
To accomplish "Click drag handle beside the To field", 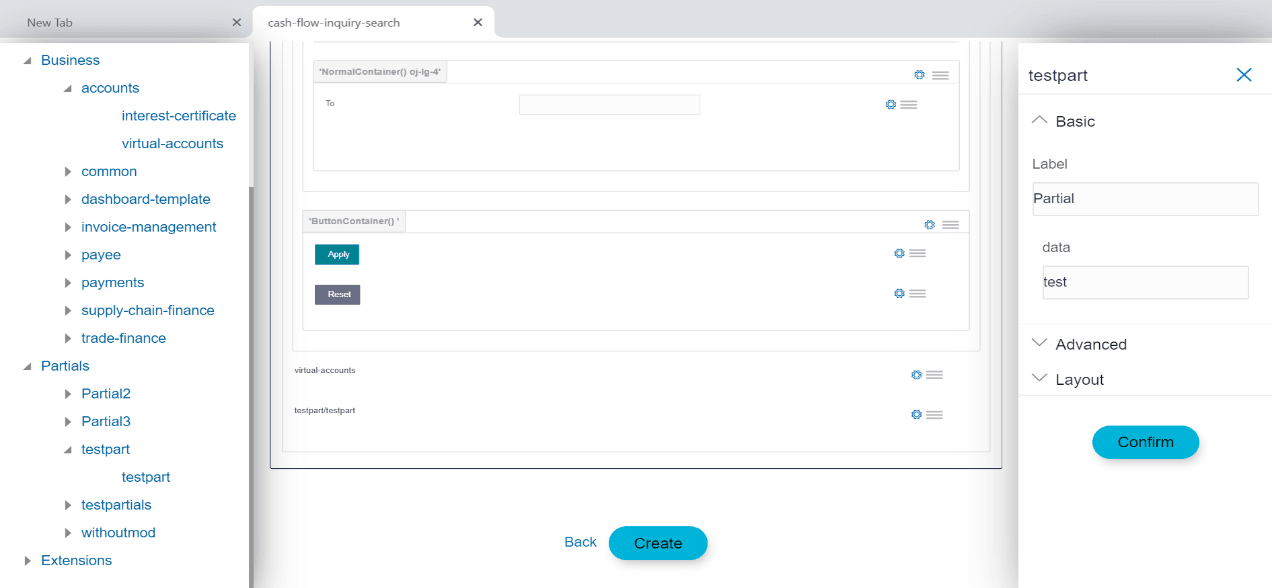I will click(909, 104).
